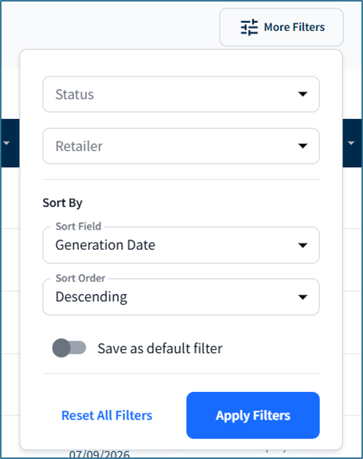The image size is (363, 459).
Task: Click the left table header column arrow
Action: [6, 143]
